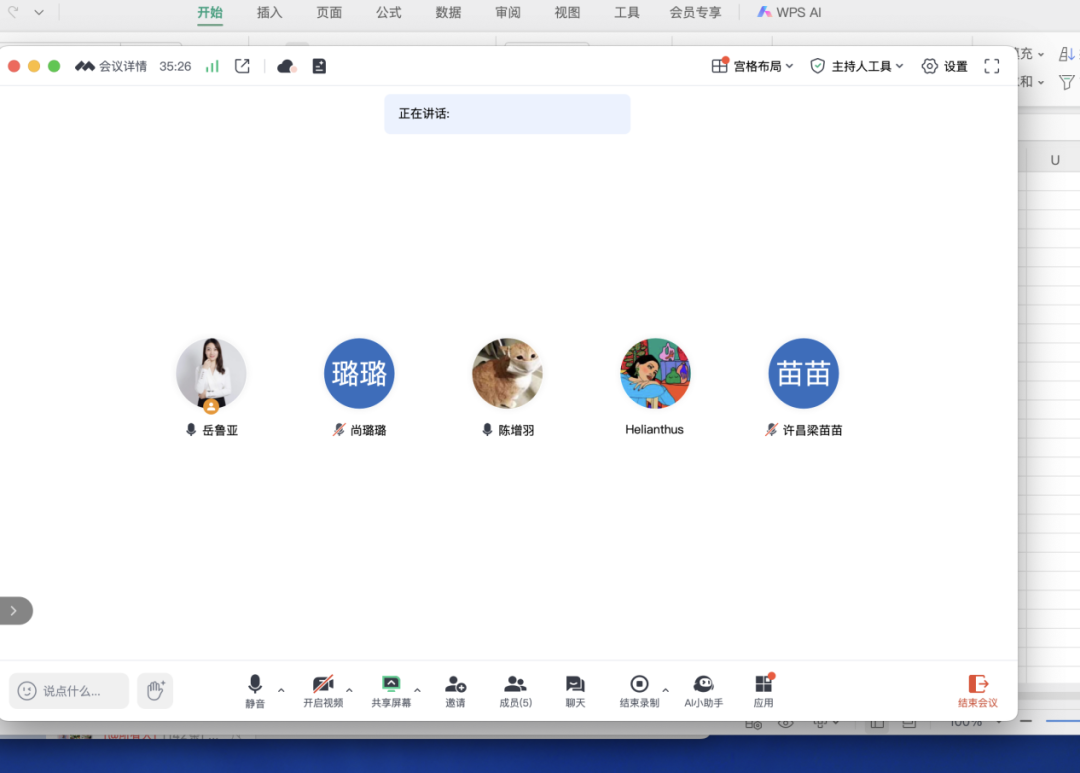Stop recording with 结束录制
The image size is (1080, 773).
coord(639,690)
